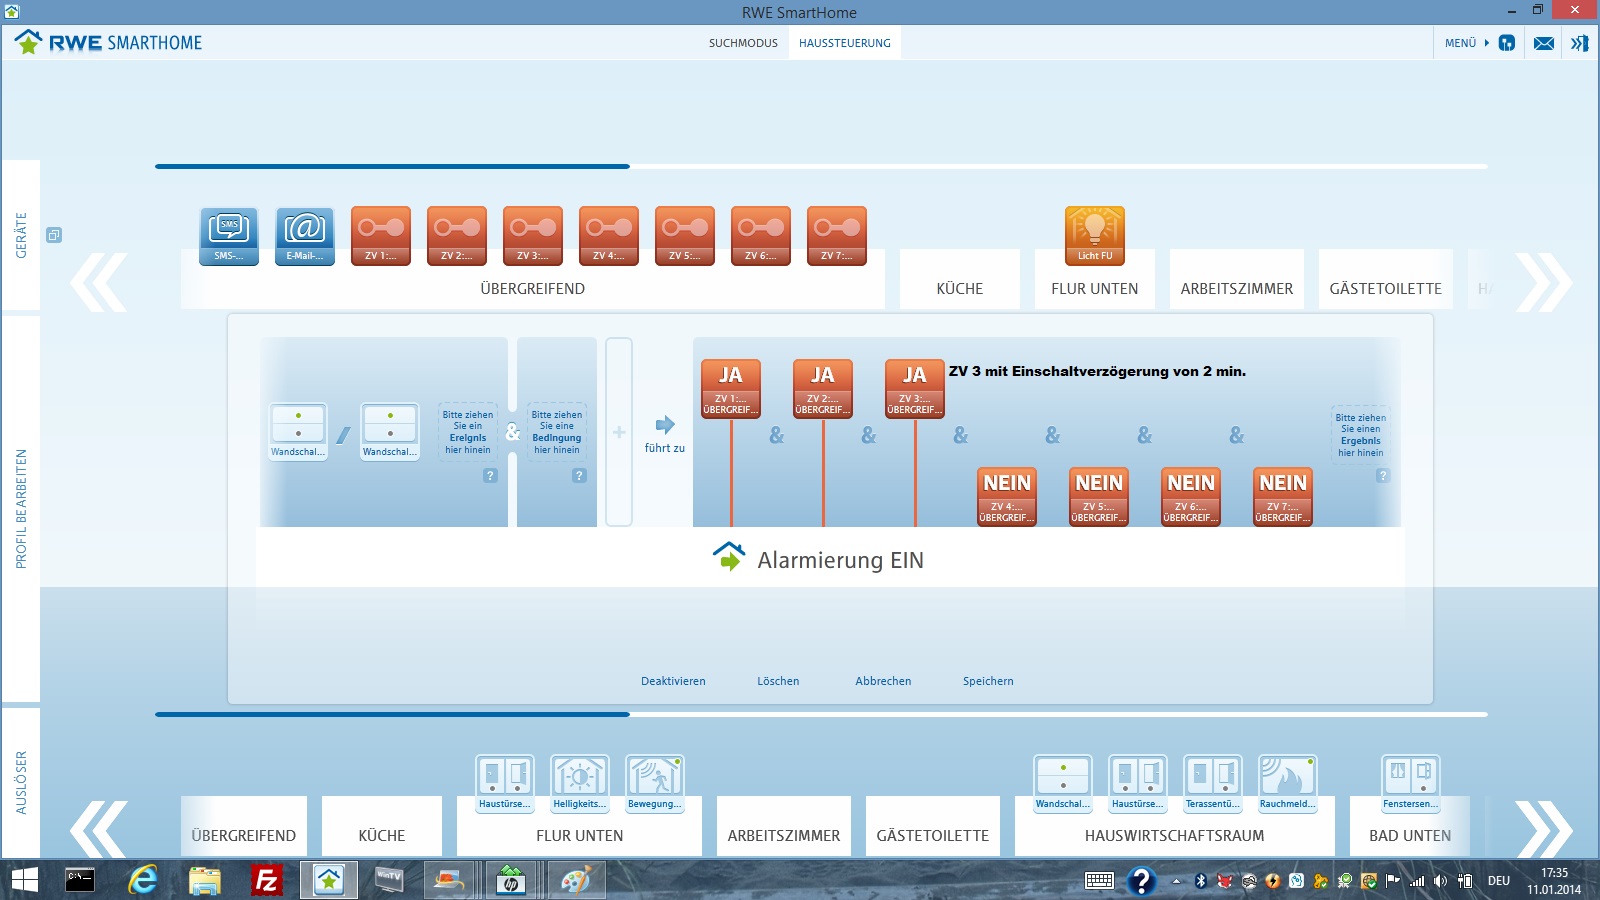Click the small expand icon beside Geräte
Viewport: 1600px width, 900px height.
point(54,235)
